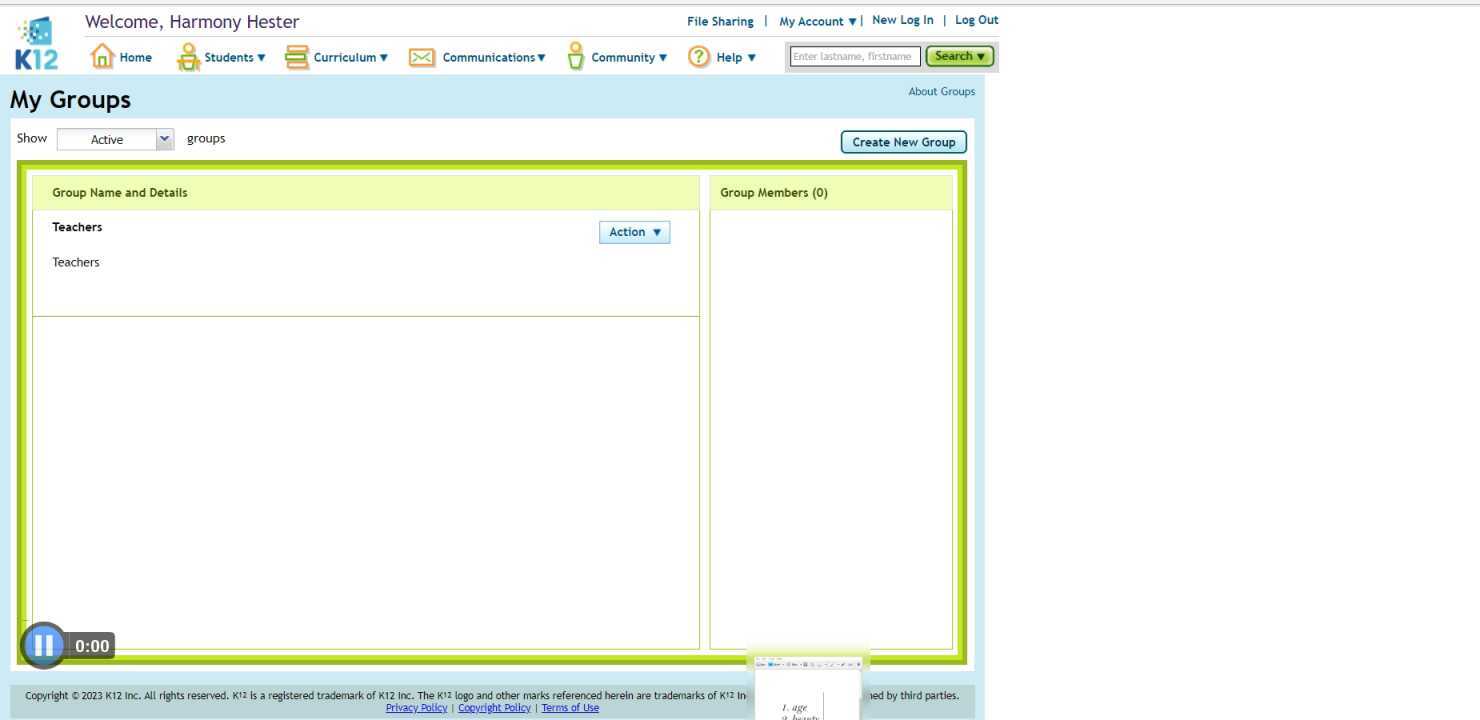Image resolution: width=1480 pixels, height=720 pixels.
Task: Select the Home house icon
Action: click(104, 55)
